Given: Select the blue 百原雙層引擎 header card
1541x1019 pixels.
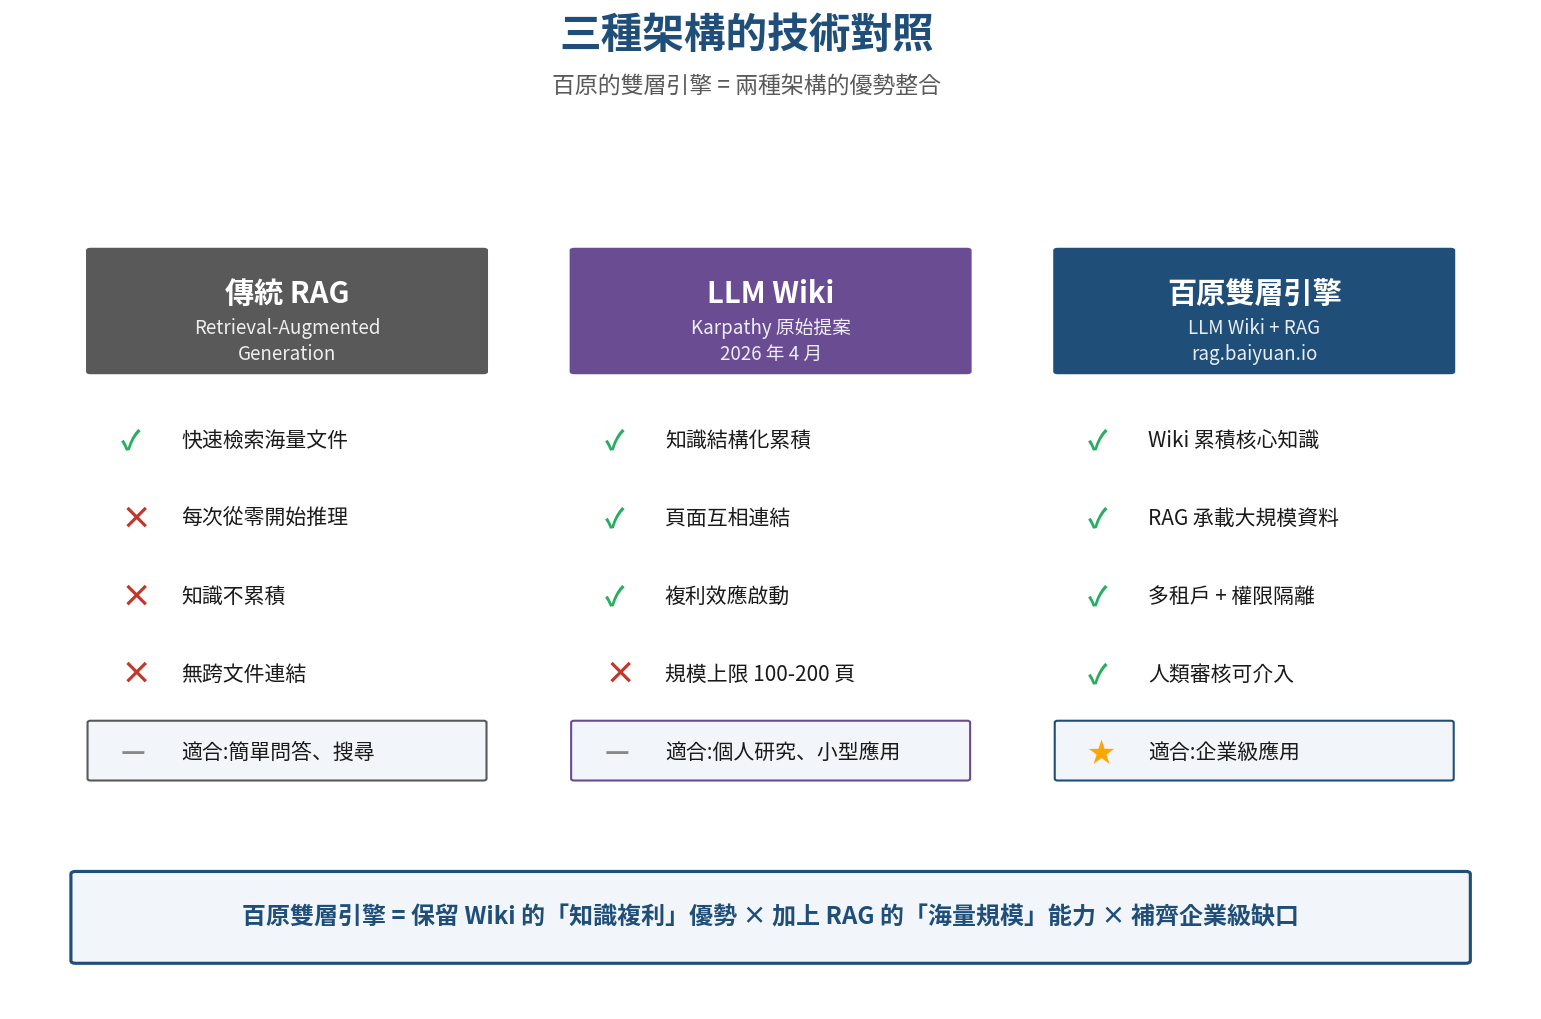Looking at the screenshot, I should pos(1254,311).
